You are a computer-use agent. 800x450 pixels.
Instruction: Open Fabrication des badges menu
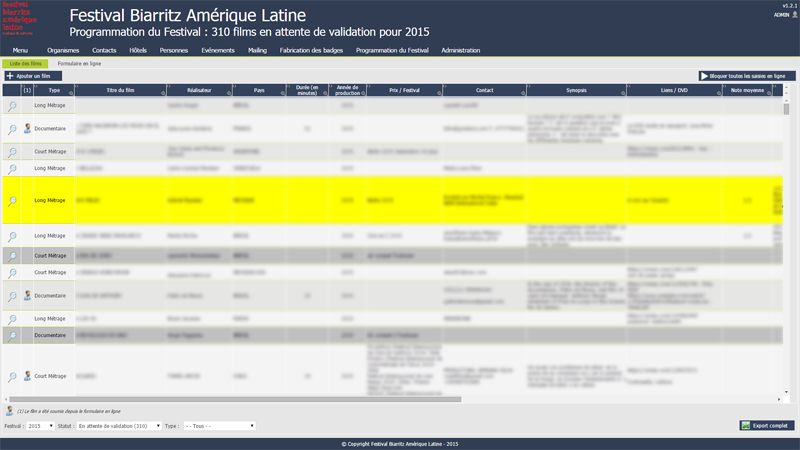[311, 51]
